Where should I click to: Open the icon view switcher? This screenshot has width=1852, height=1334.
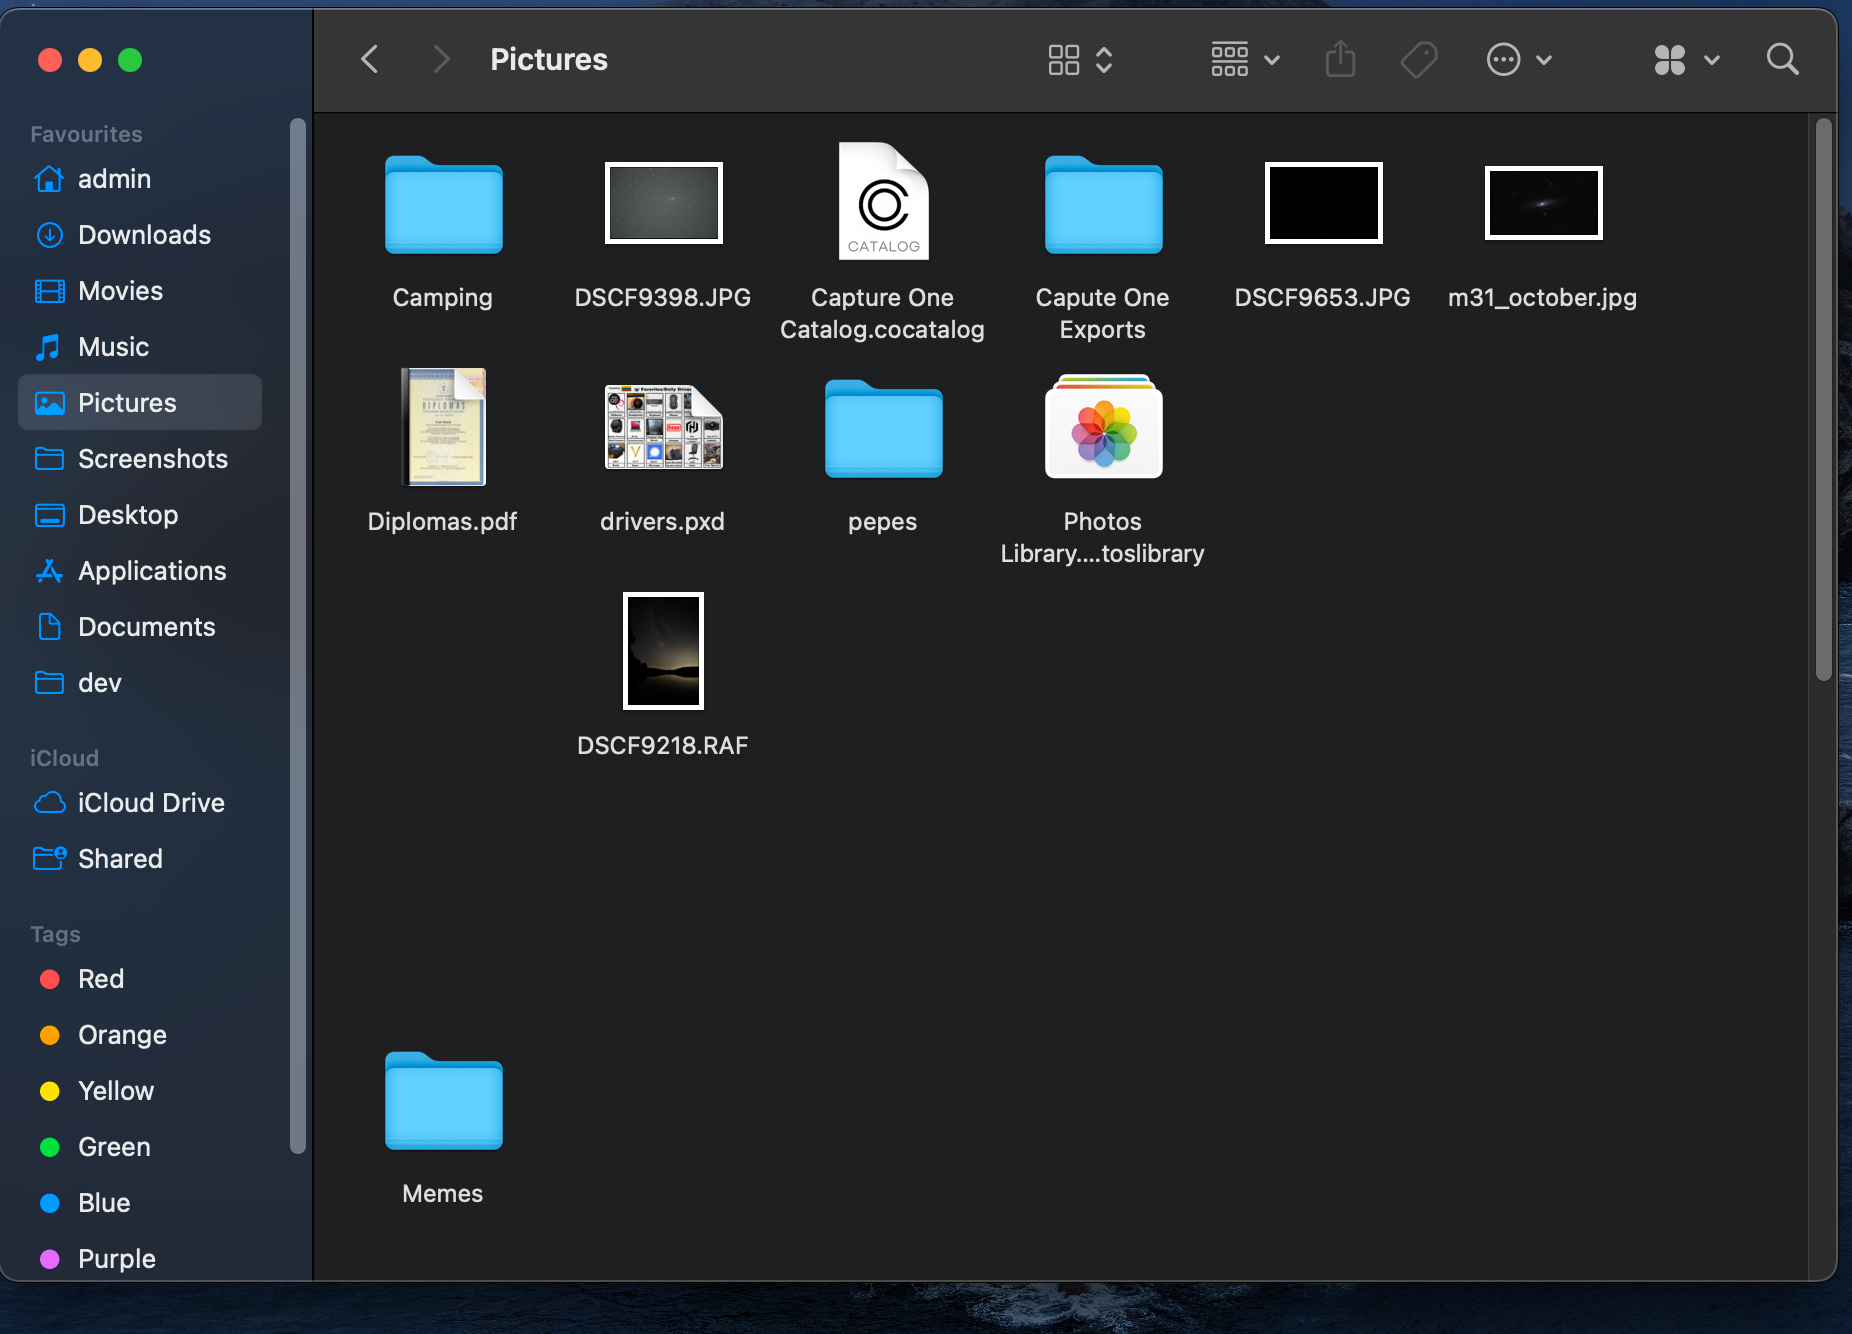pos(1081,60)
